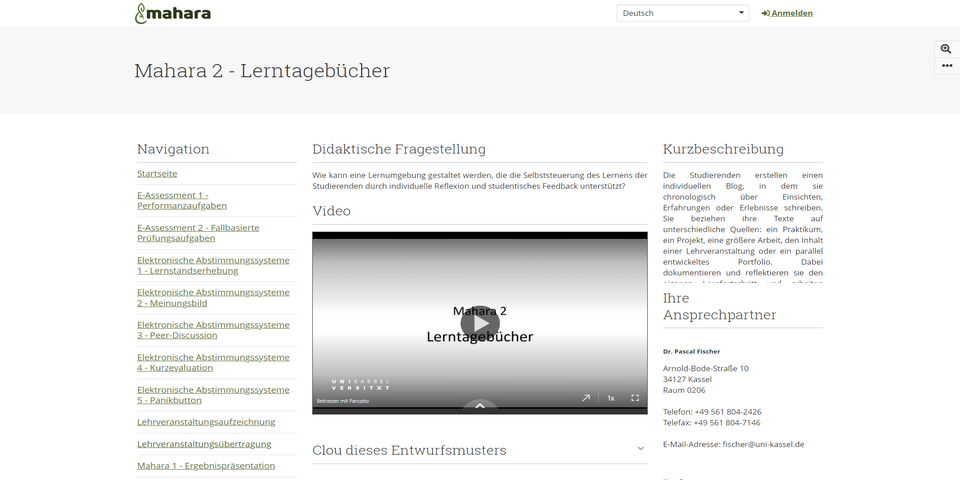
Task: Open the Lehrveranstaltungsübertragung link
Action: pos(204,444)
